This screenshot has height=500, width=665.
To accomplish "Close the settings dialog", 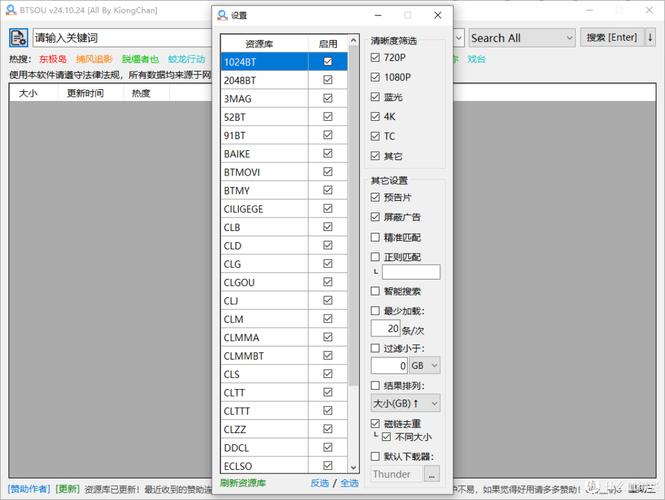I will click(438, 15).
